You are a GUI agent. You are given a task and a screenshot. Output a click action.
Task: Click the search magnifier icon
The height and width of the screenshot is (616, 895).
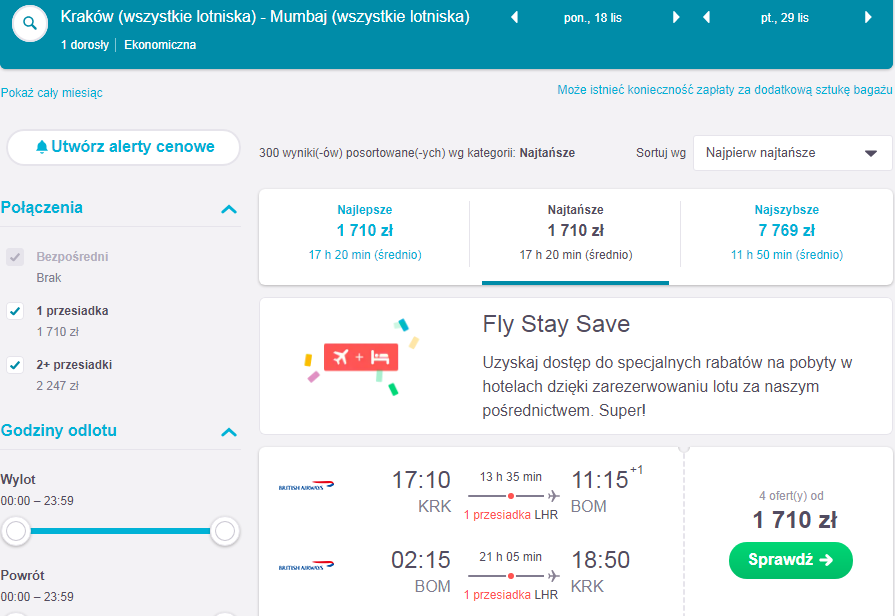coord(30,23)
